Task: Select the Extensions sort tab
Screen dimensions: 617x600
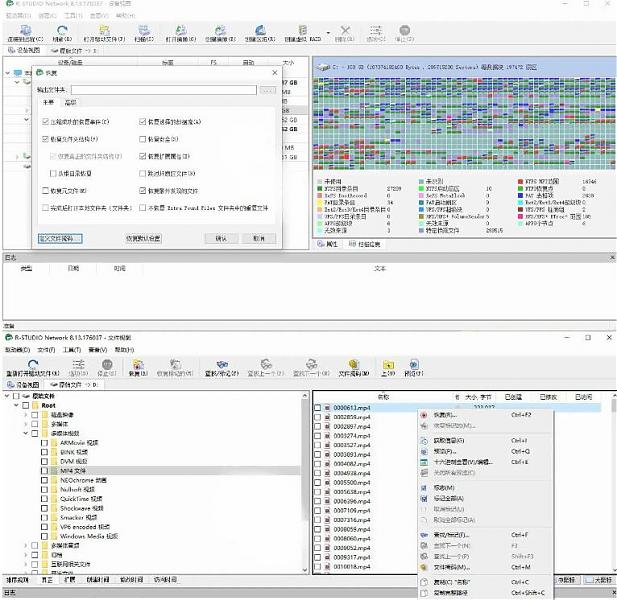Action: 71,579
